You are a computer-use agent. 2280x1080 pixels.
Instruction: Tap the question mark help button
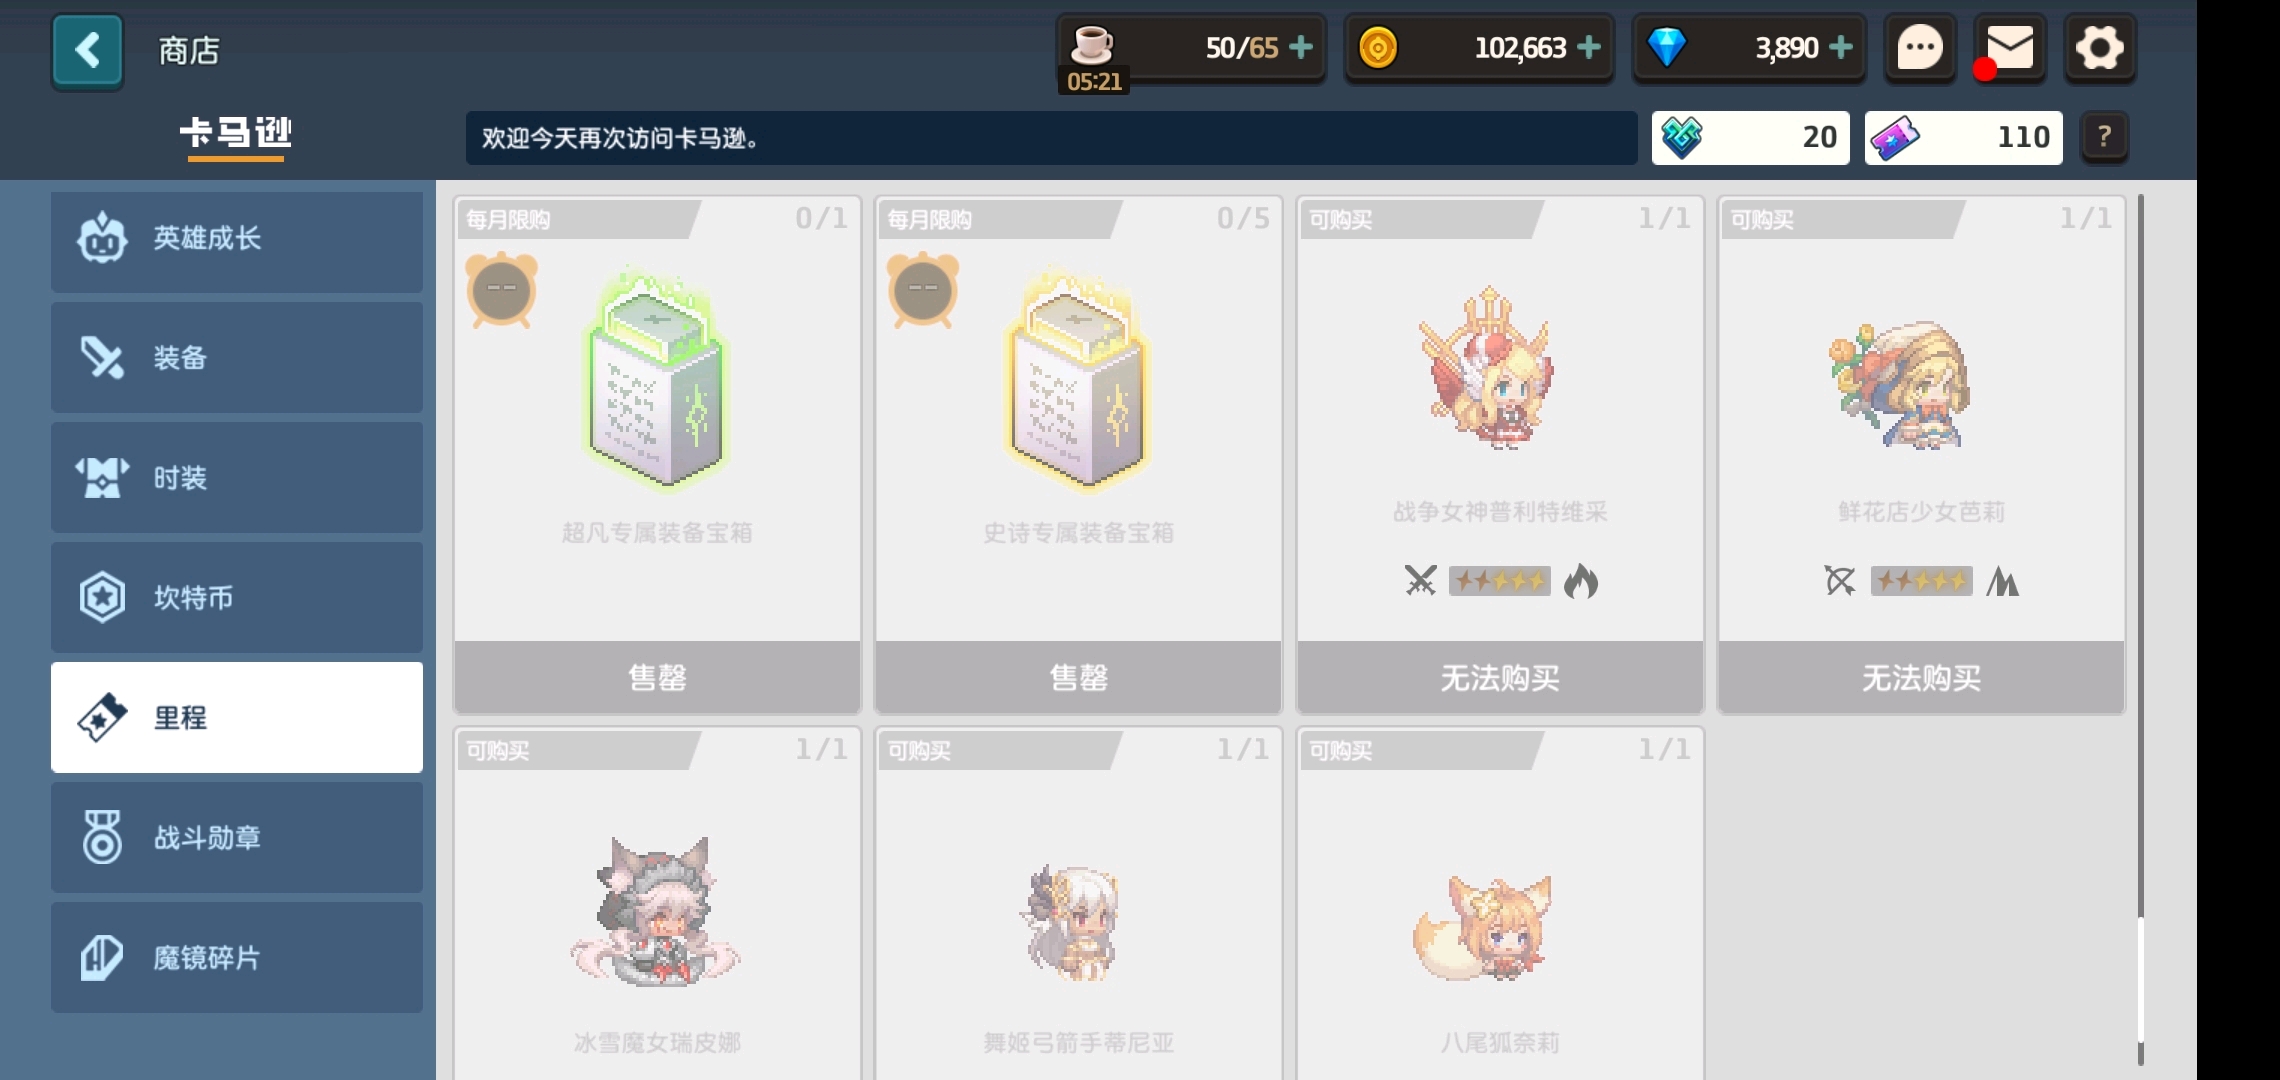coord(2104,137)
